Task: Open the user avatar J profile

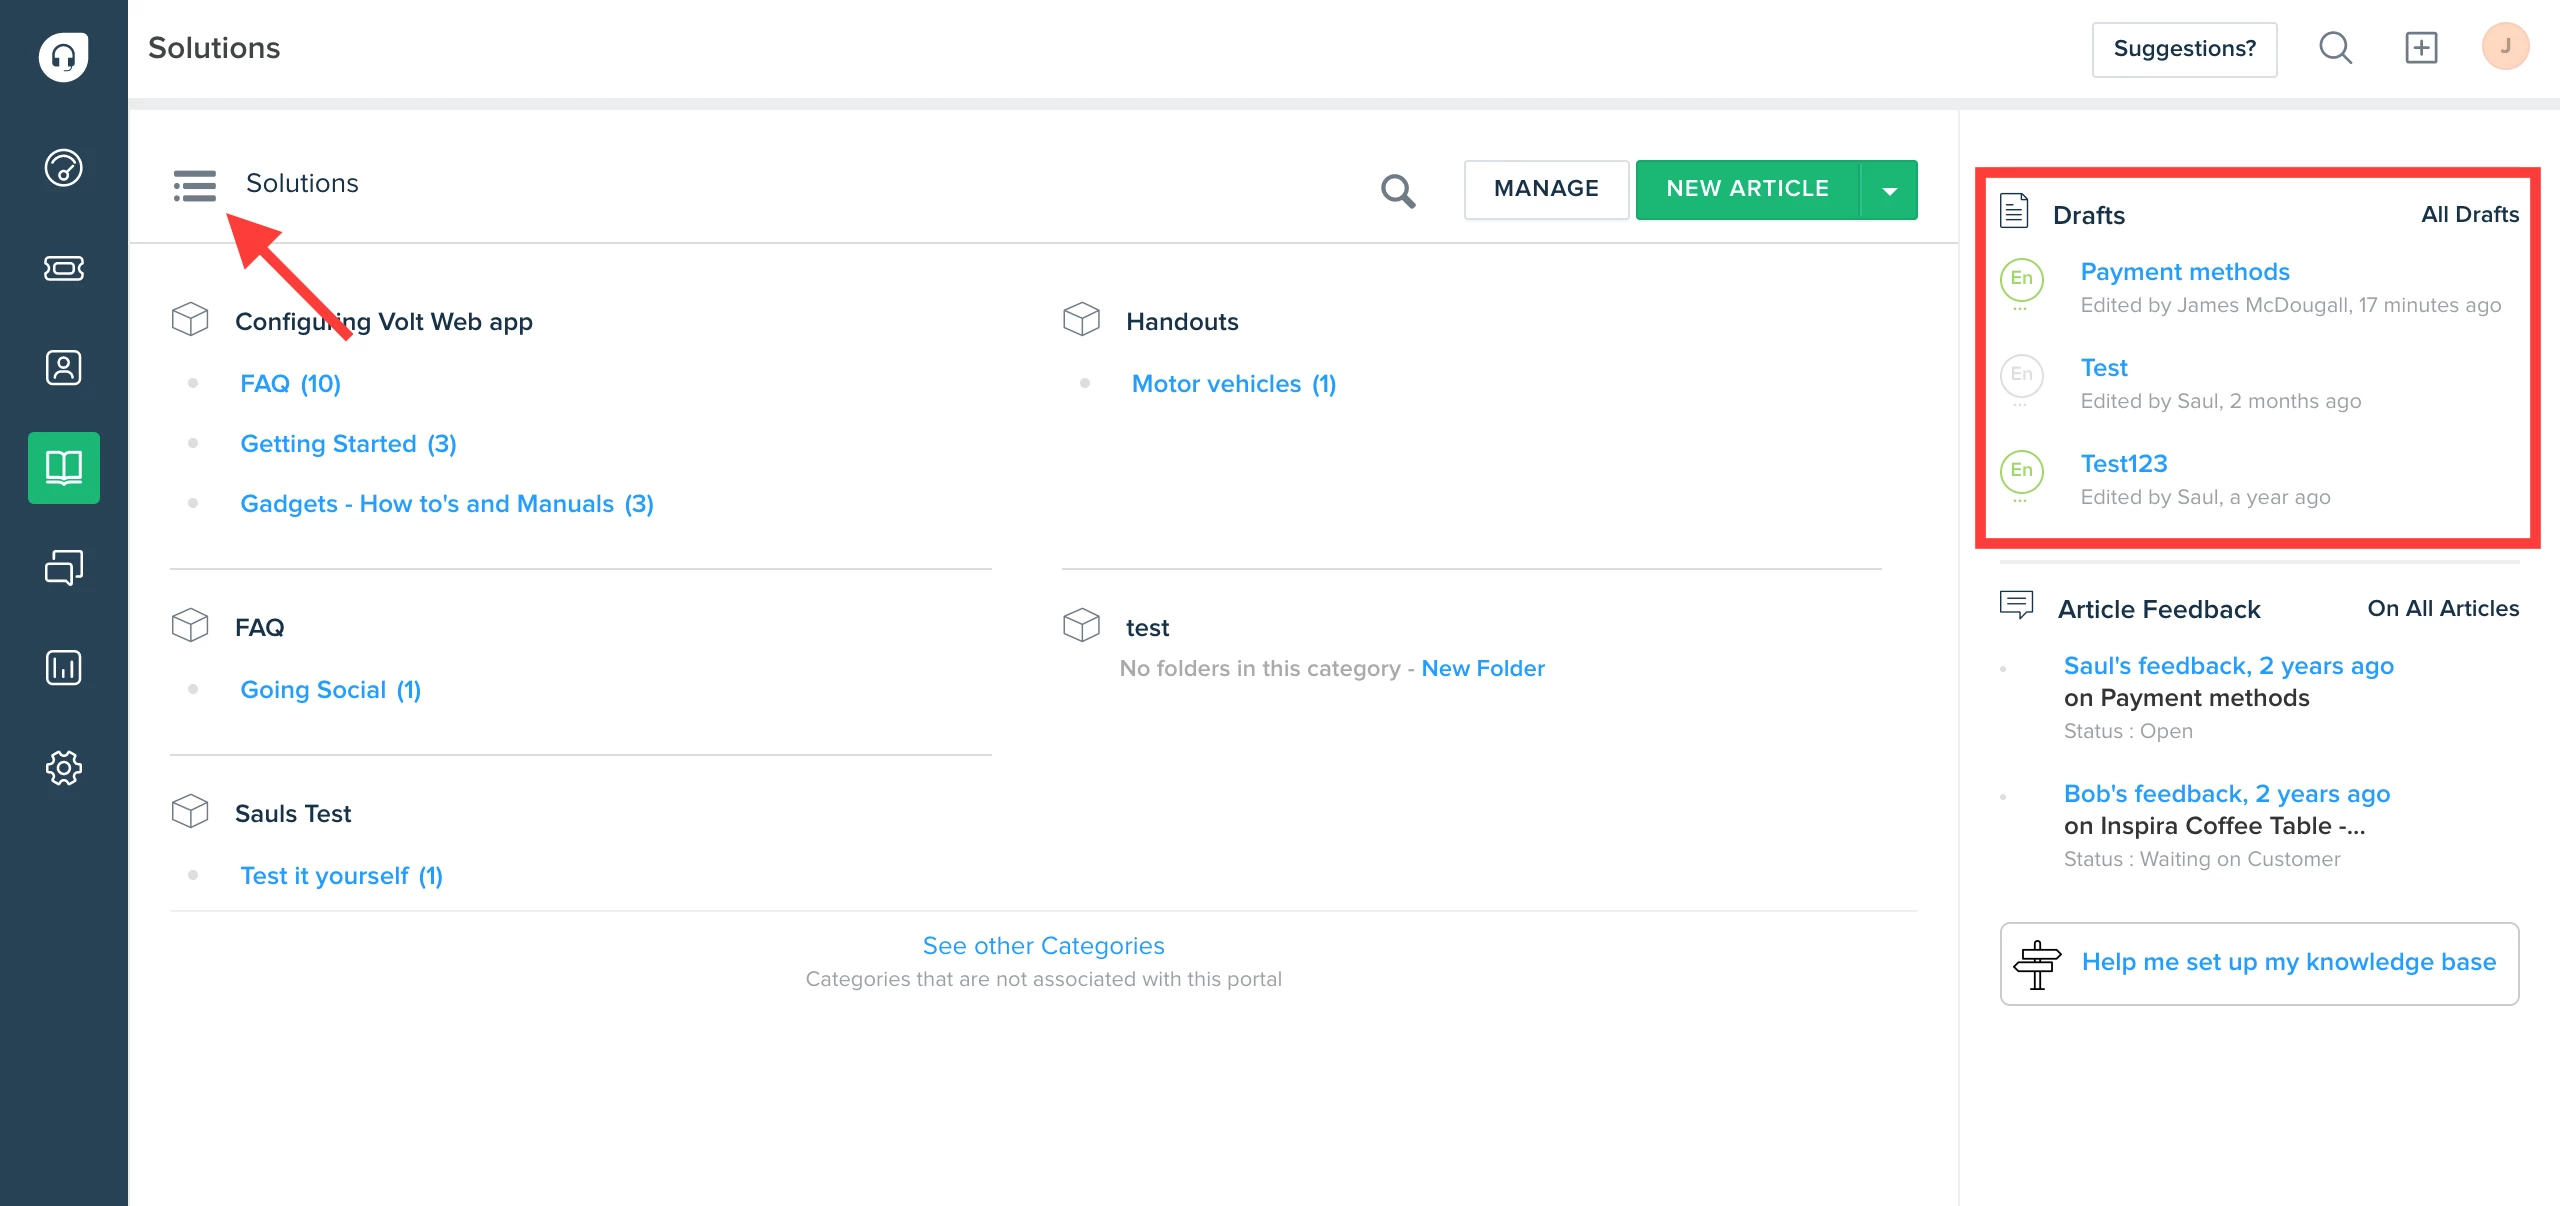Action: pyautogui.click(x=2505, y=47)
